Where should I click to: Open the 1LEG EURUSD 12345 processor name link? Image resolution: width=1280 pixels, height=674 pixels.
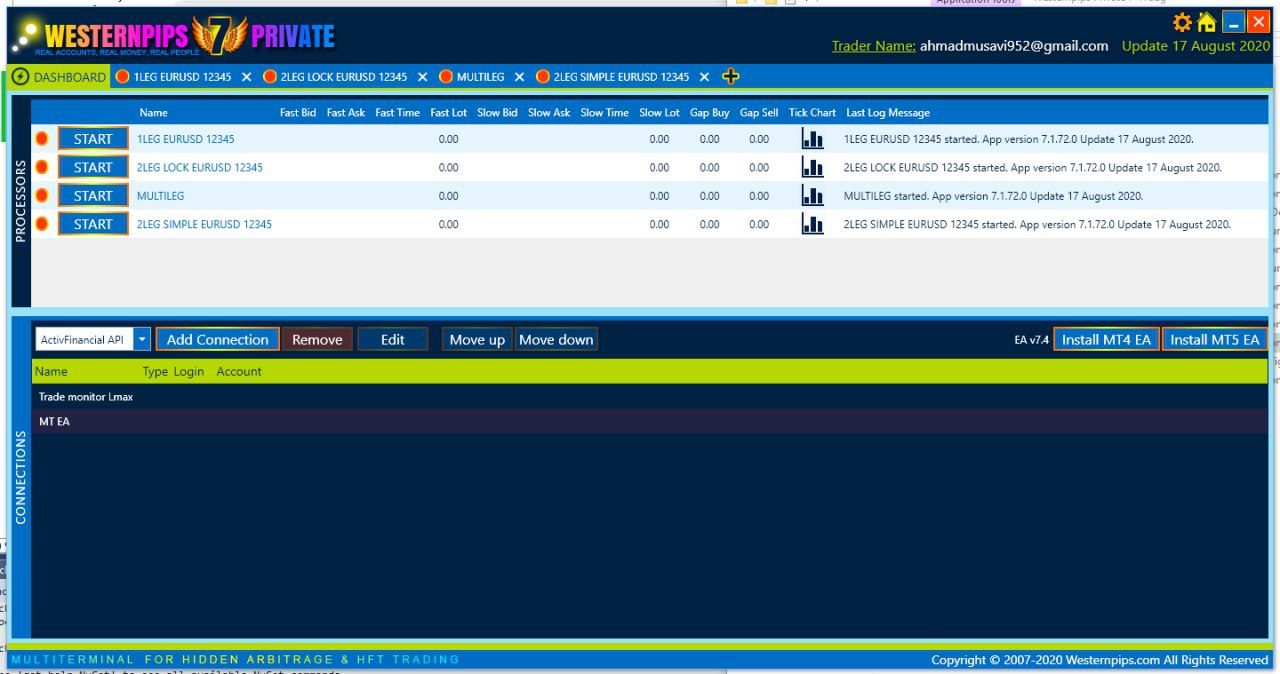tap(186, 139)
